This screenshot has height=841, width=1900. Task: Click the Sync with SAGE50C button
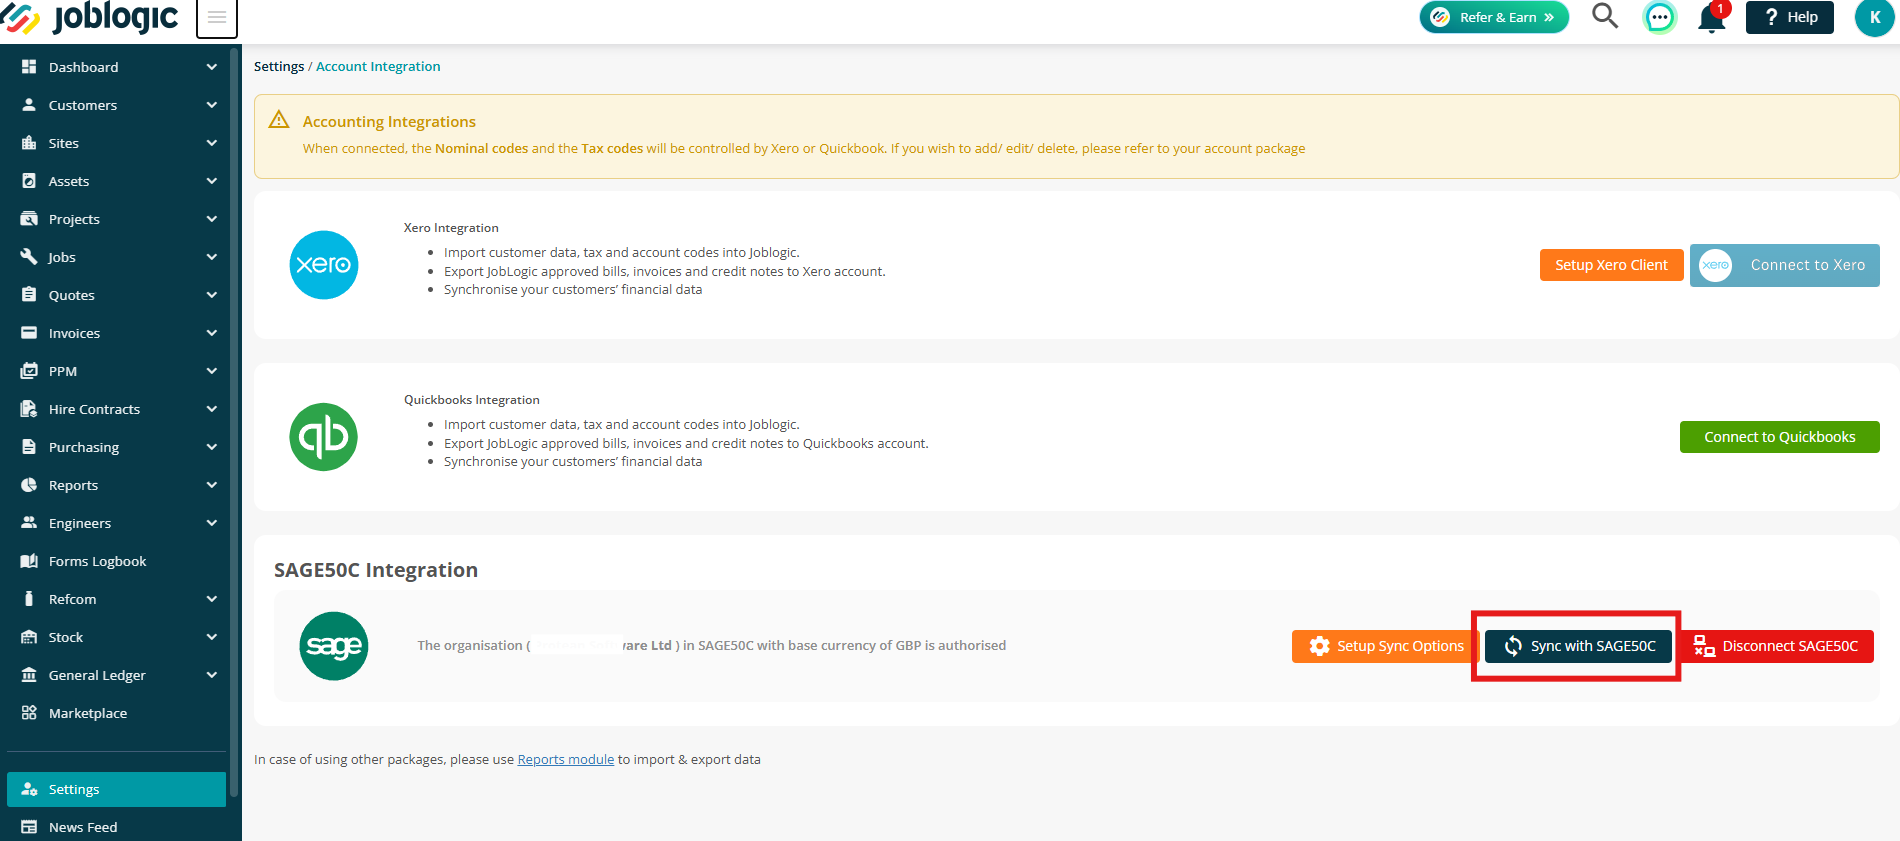tap(1578, 646)
